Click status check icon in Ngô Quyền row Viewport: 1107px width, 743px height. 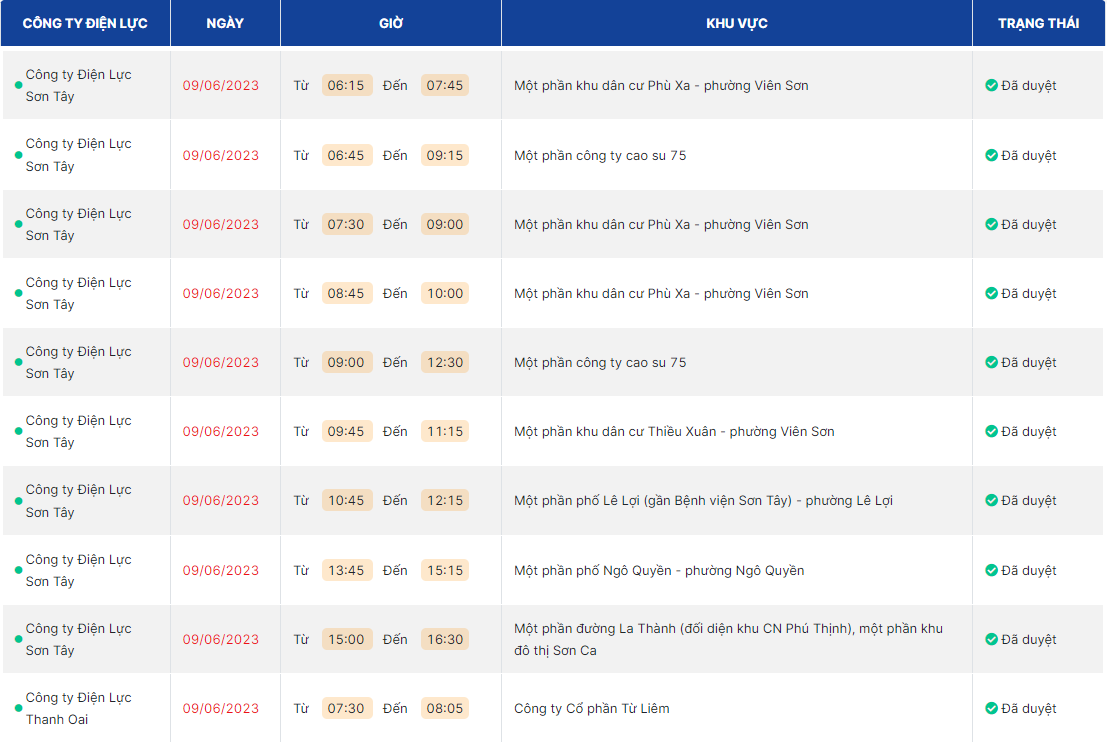click(x=991, y=571)
